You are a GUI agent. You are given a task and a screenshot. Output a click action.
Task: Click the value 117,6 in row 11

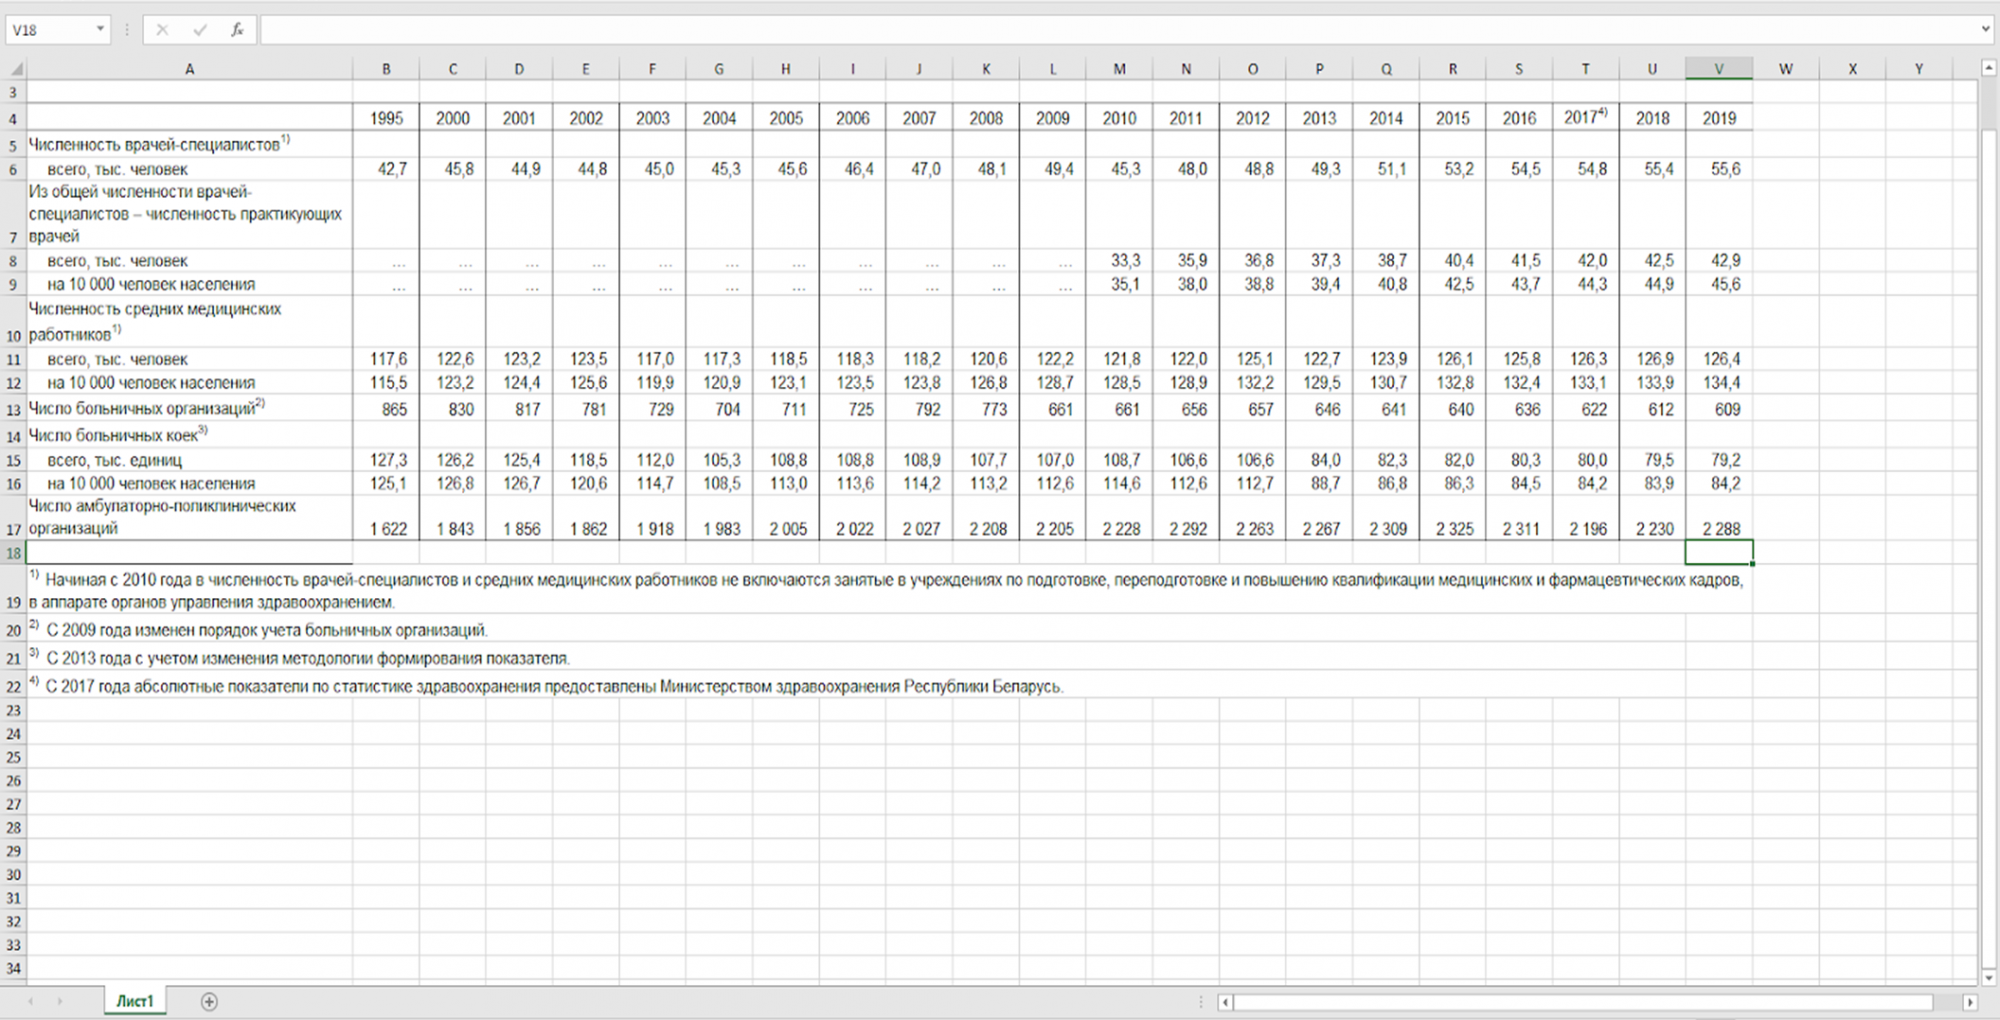(x=388, y=359)
